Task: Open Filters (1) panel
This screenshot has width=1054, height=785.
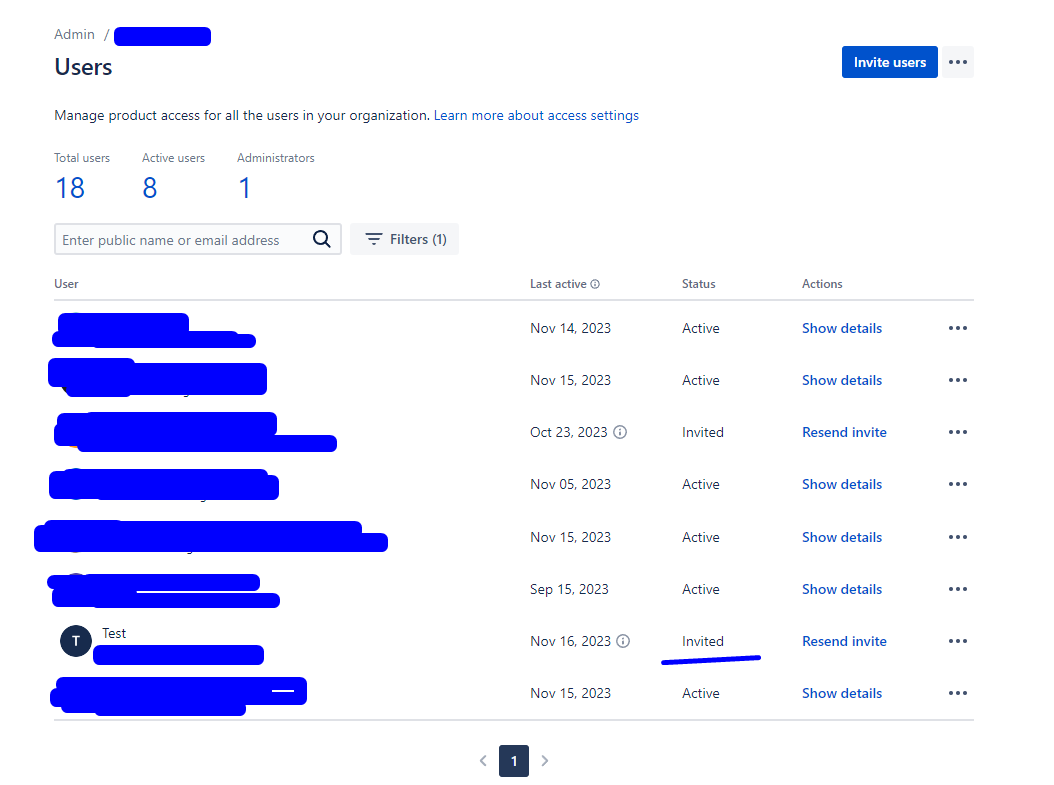Action: (x=405, y=239)
